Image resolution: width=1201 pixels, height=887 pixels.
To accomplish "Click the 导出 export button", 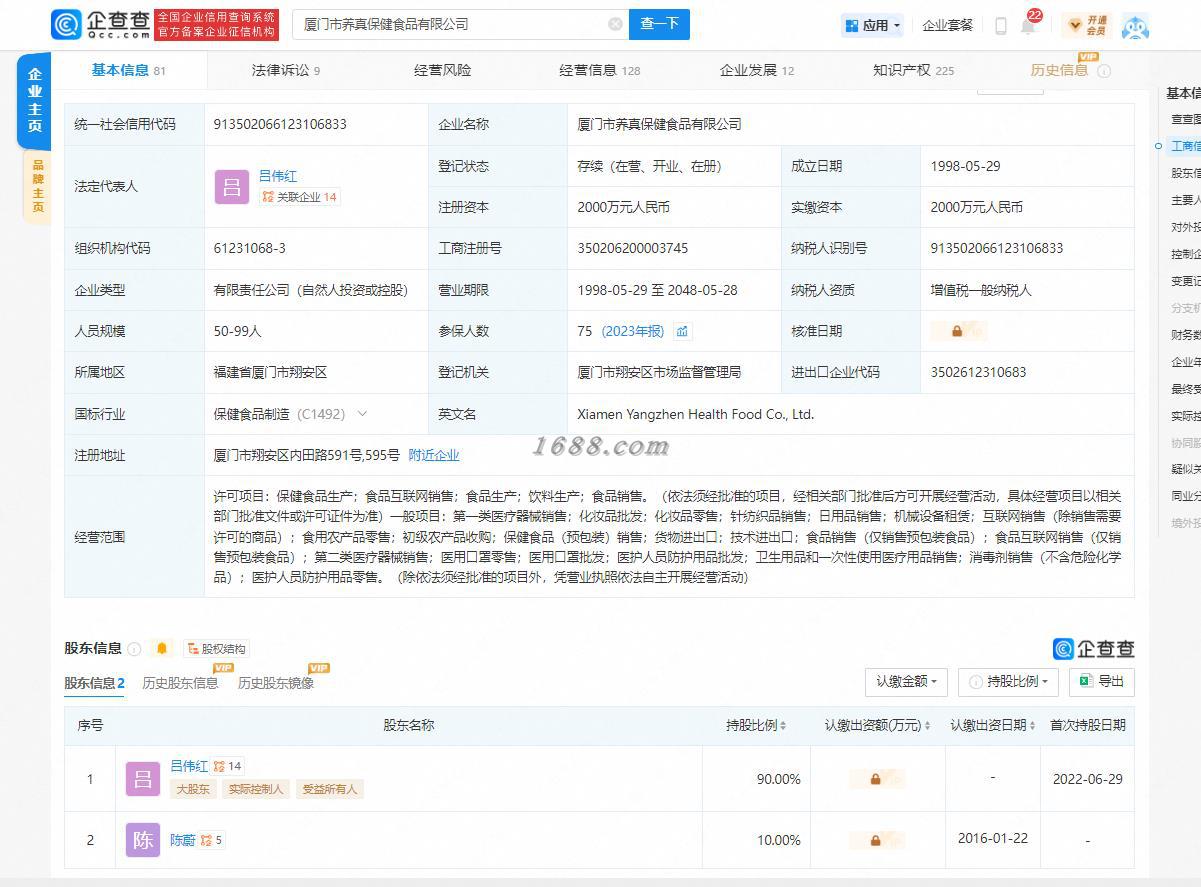I will 1101,682.
